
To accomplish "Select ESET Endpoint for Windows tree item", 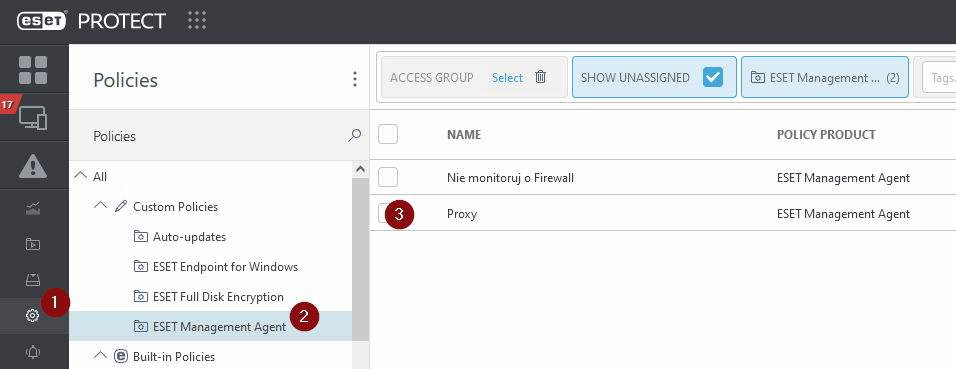I will pyautogui.click(x=225, y=267).
